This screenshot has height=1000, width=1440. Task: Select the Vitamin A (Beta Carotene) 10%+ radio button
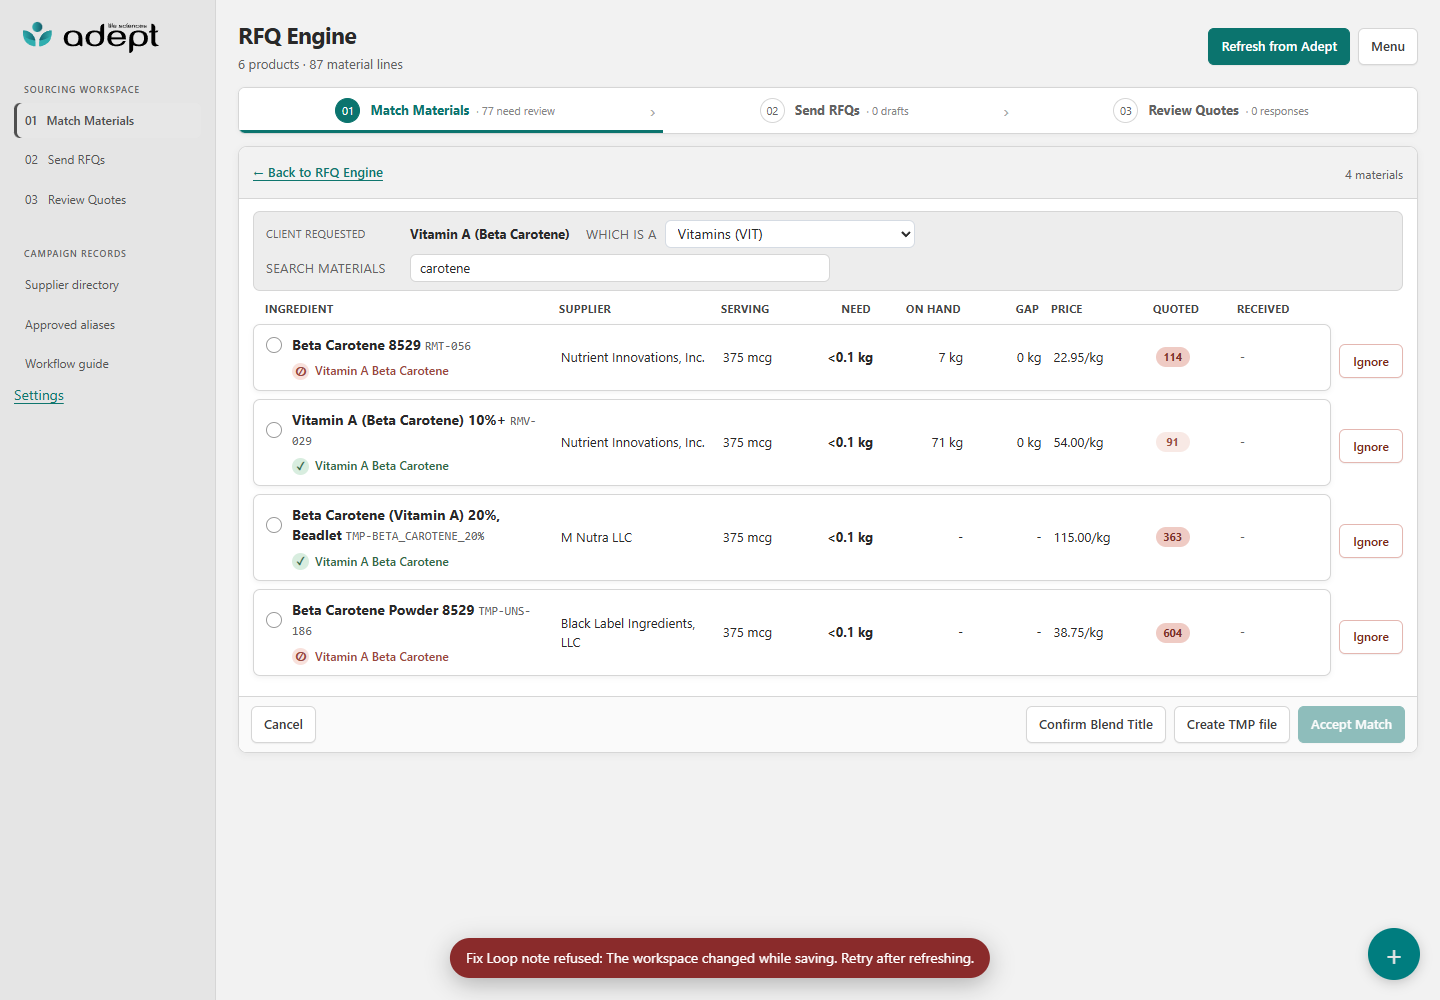coord(274,430)
